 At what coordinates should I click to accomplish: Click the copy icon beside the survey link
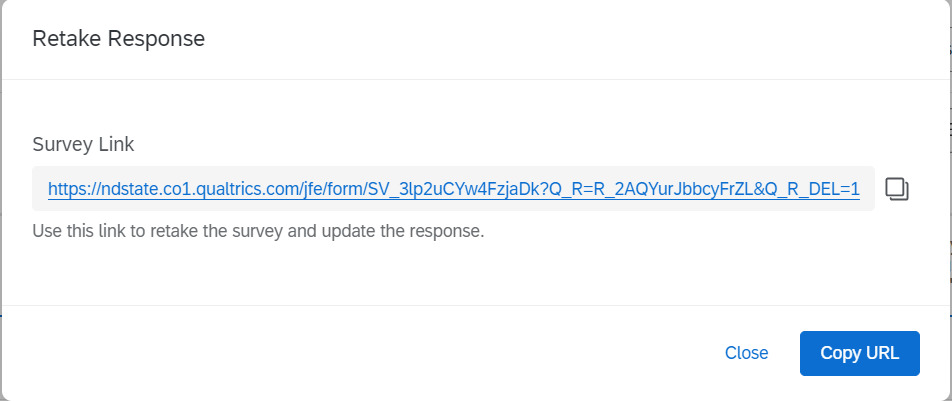[897, 189]
